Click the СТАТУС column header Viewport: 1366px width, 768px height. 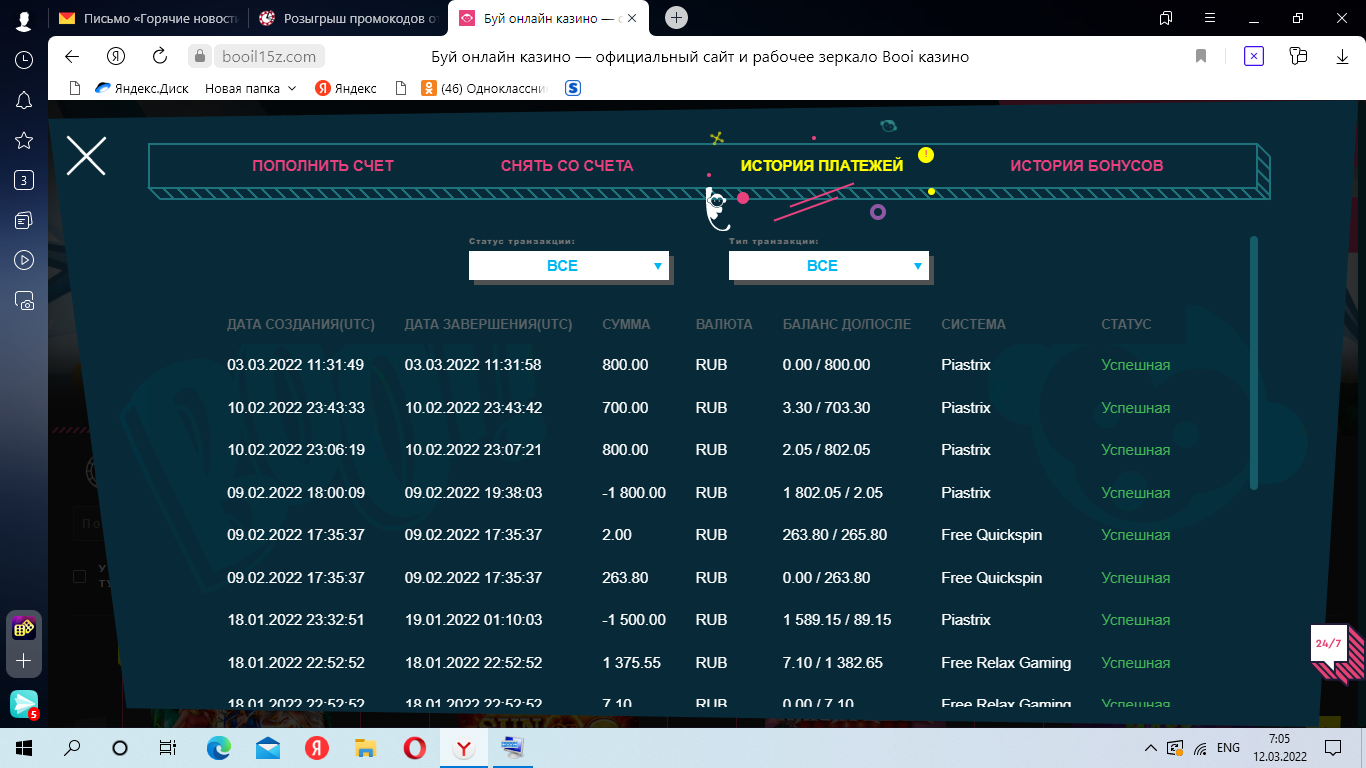(1126, 324)
